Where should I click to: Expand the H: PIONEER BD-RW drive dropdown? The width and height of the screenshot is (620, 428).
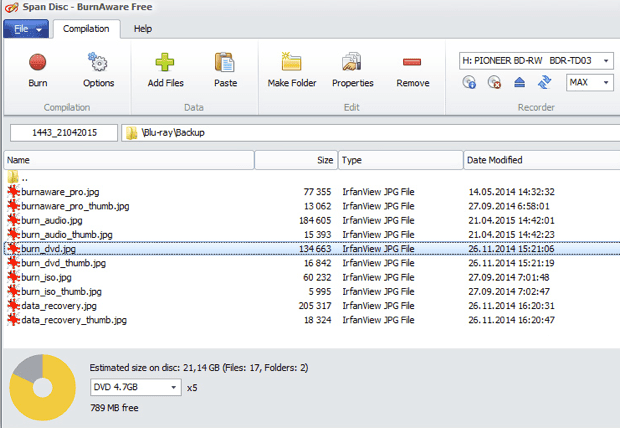point(606,61)
